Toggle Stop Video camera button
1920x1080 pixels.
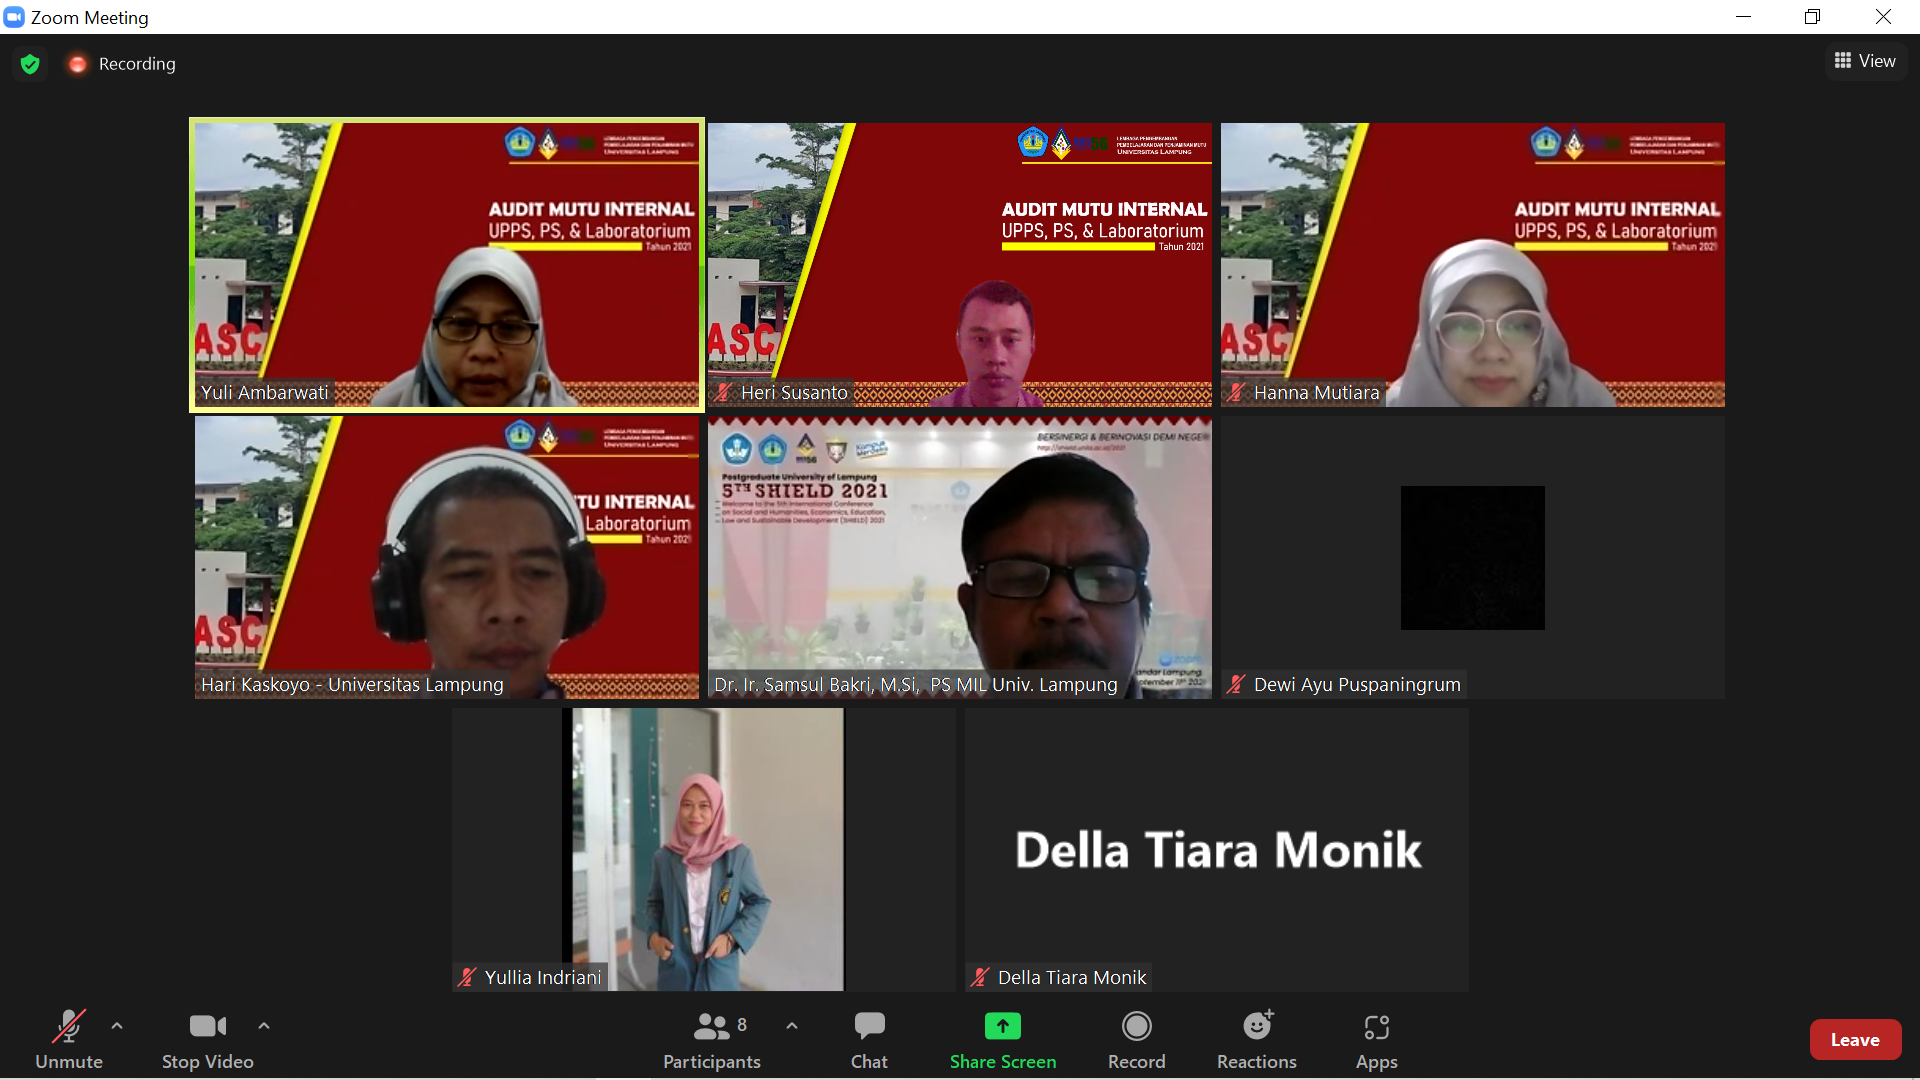point(208,1040)
